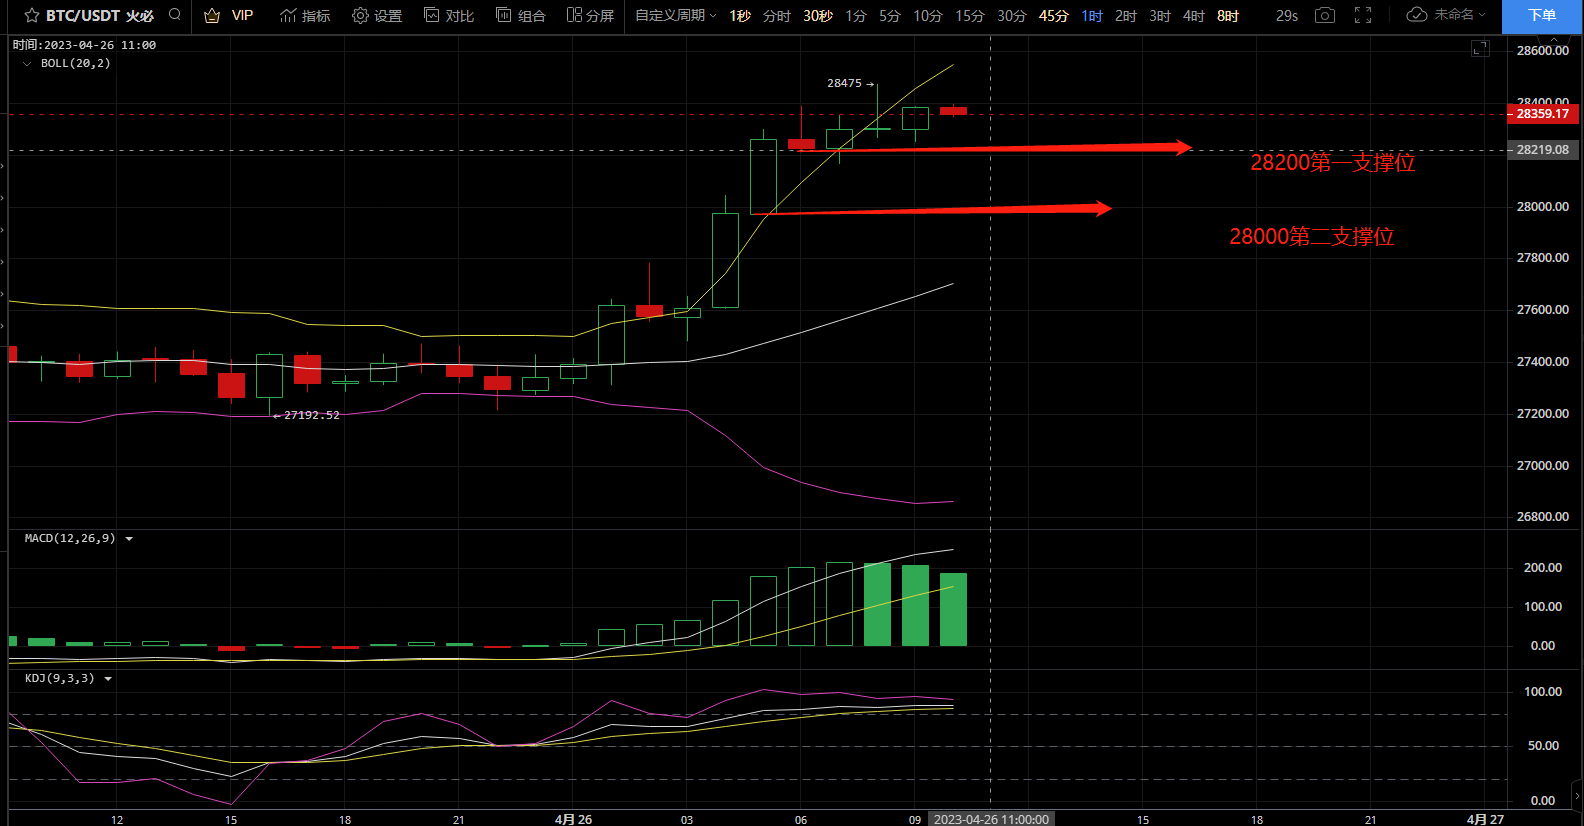Select the 10分 timeframe
Viewport: 1584px width, 826px height.
point(928,16)
